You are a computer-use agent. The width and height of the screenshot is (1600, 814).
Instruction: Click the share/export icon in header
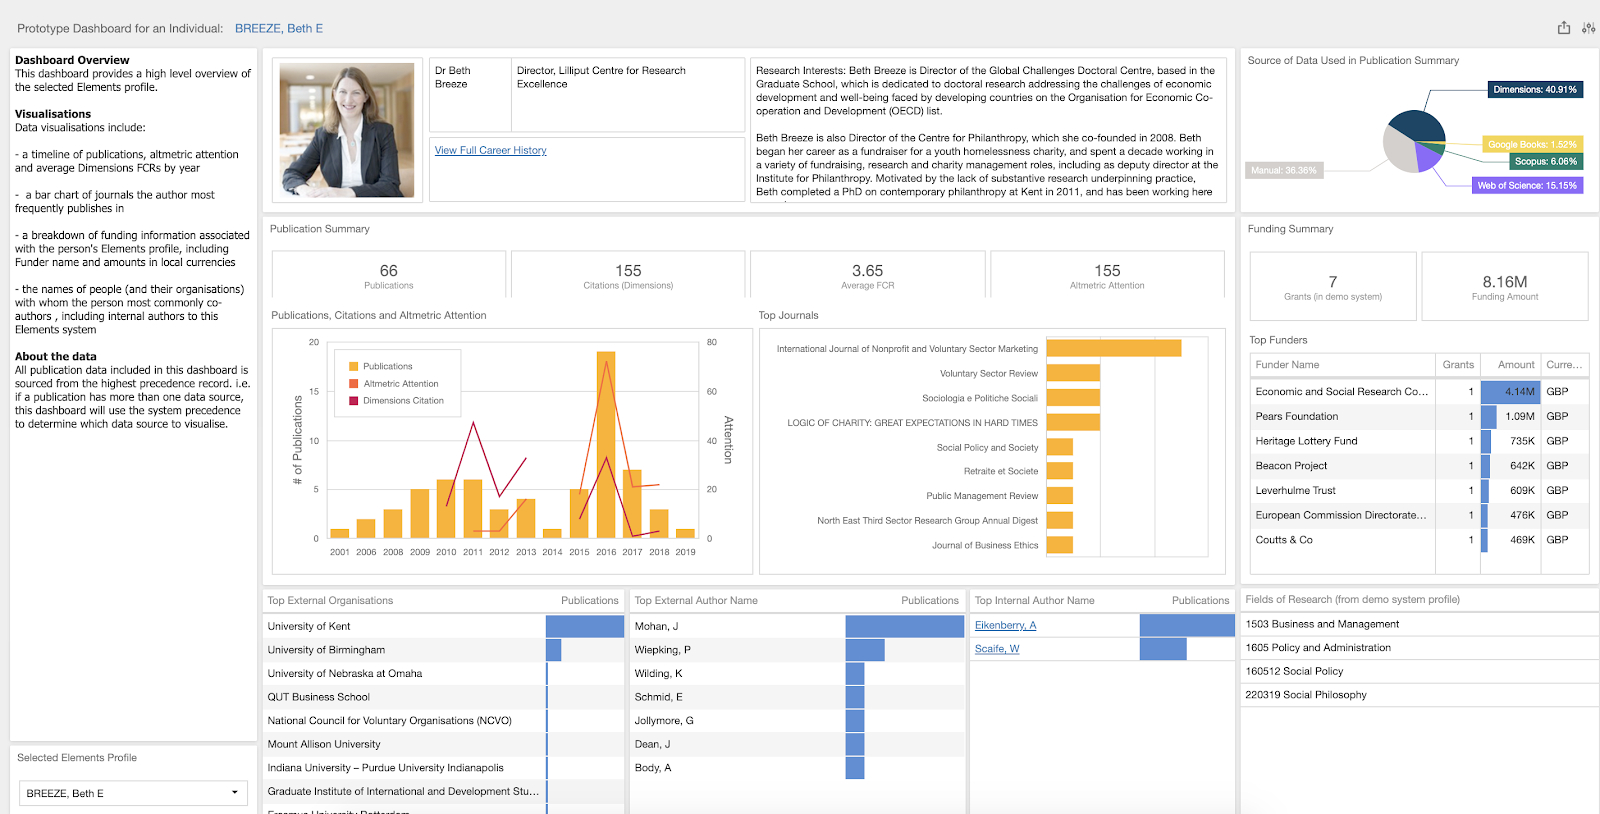click(1564, 28)
